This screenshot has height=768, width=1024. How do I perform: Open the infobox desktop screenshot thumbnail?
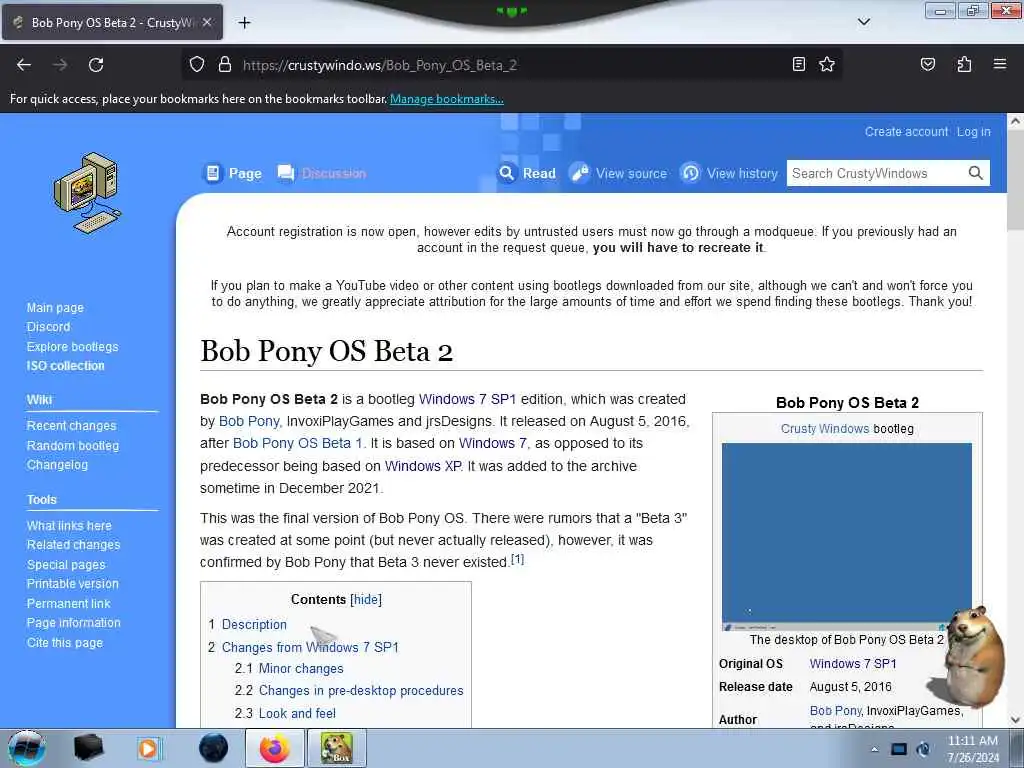pos(846,536)
